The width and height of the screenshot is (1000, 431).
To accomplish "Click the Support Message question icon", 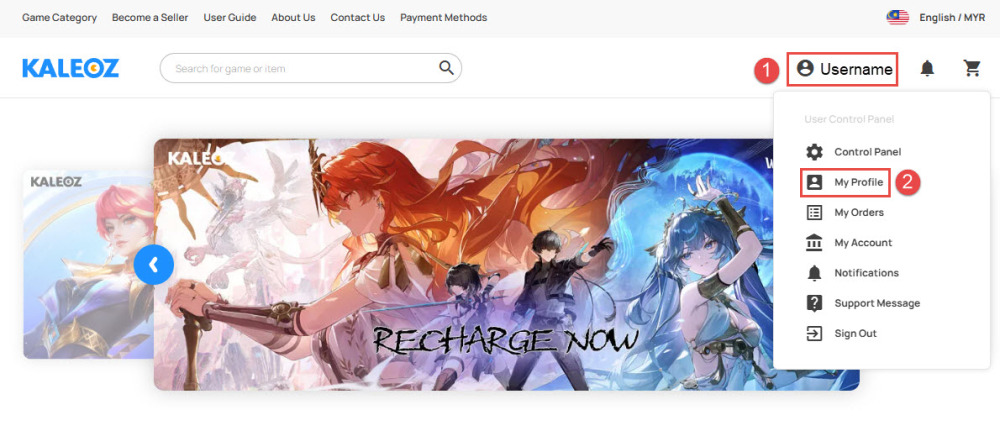I will tap(814, 303).
